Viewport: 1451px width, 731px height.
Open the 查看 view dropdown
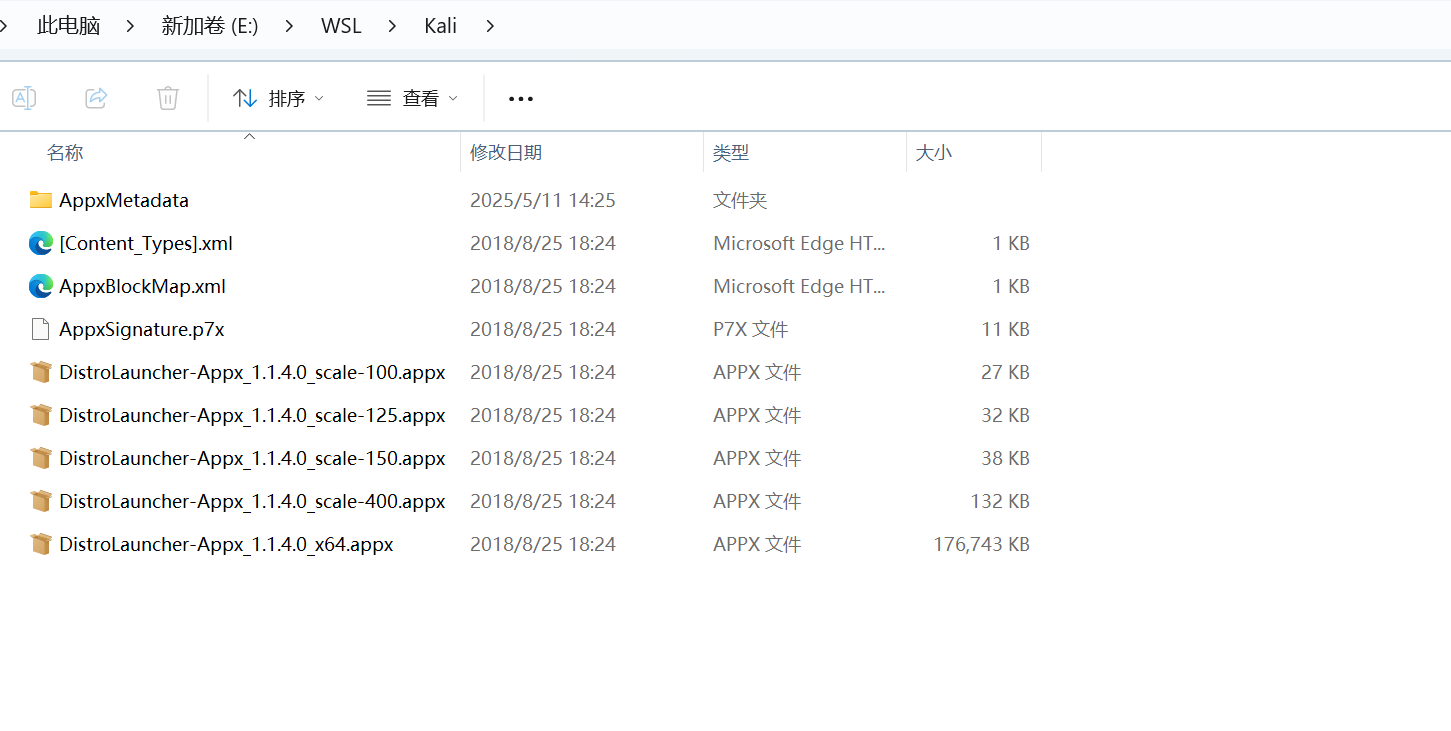[412, 98]
